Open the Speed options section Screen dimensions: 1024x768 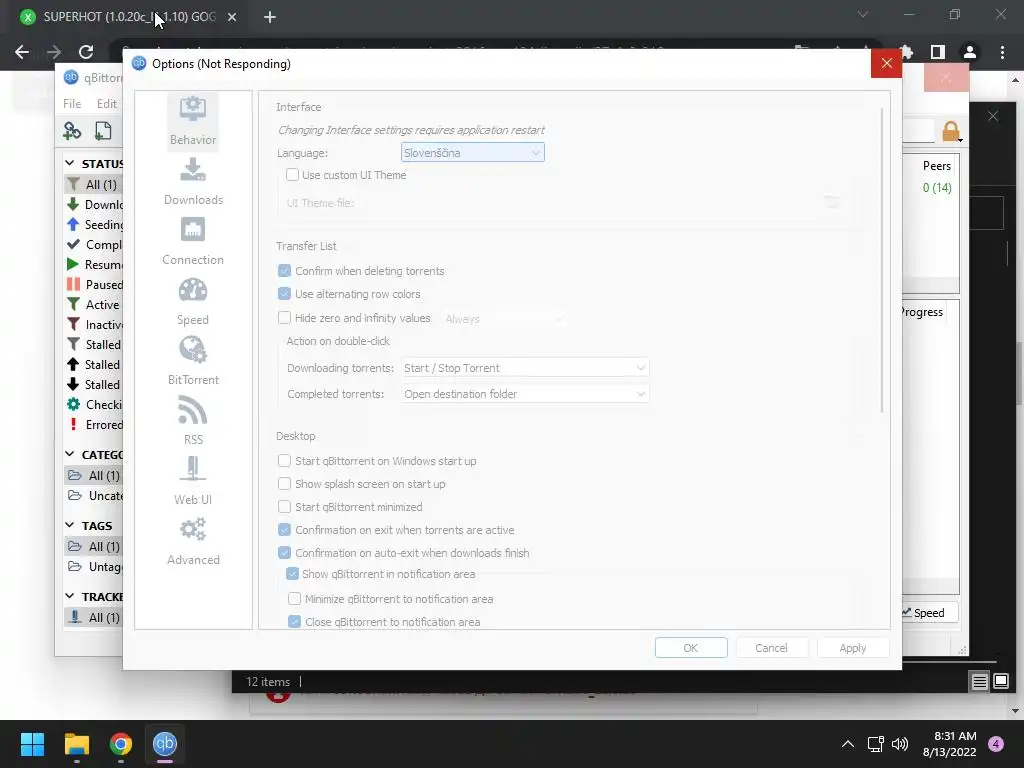193,302
